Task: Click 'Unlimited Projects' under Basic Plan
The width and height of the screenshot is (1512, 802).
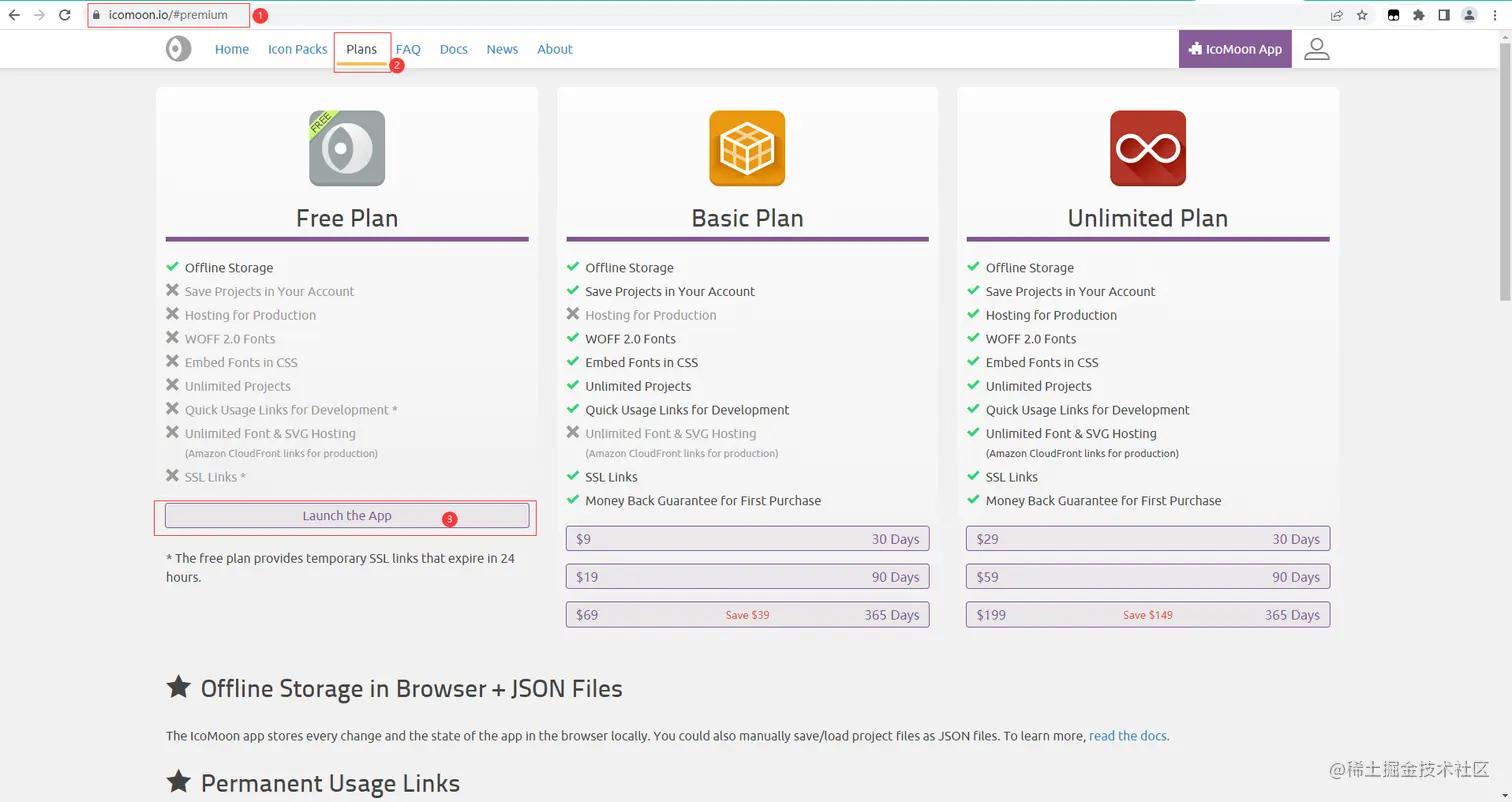Action: point(638,386)
